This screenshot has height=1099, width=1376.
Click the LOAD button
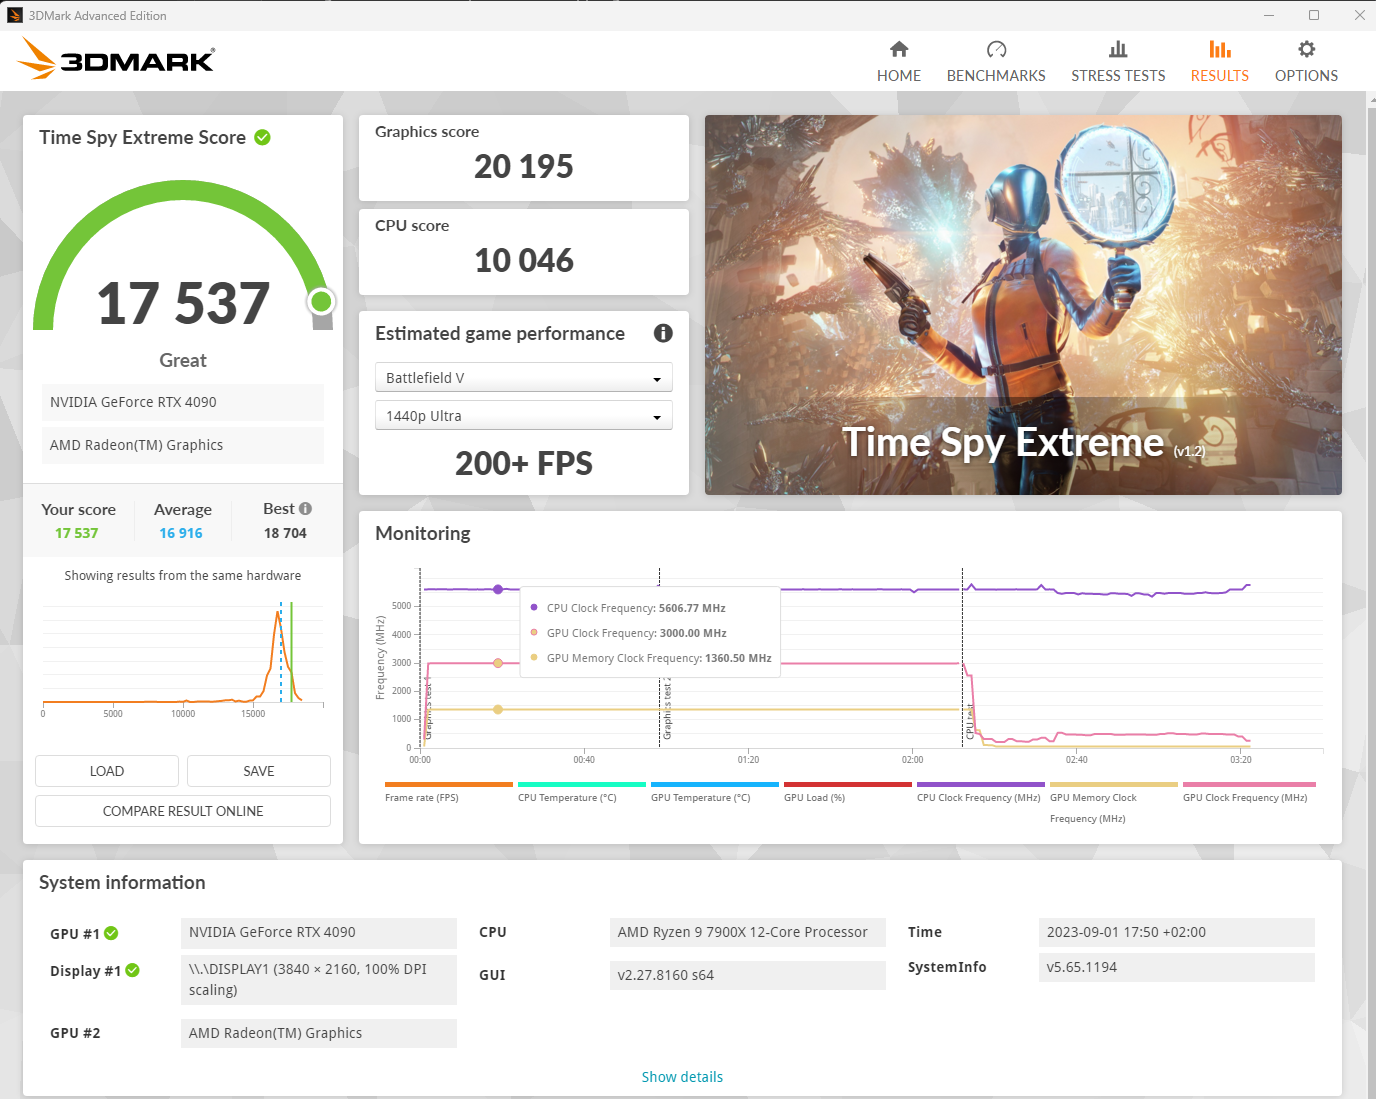pyautogui.click(x=107, y=771)
